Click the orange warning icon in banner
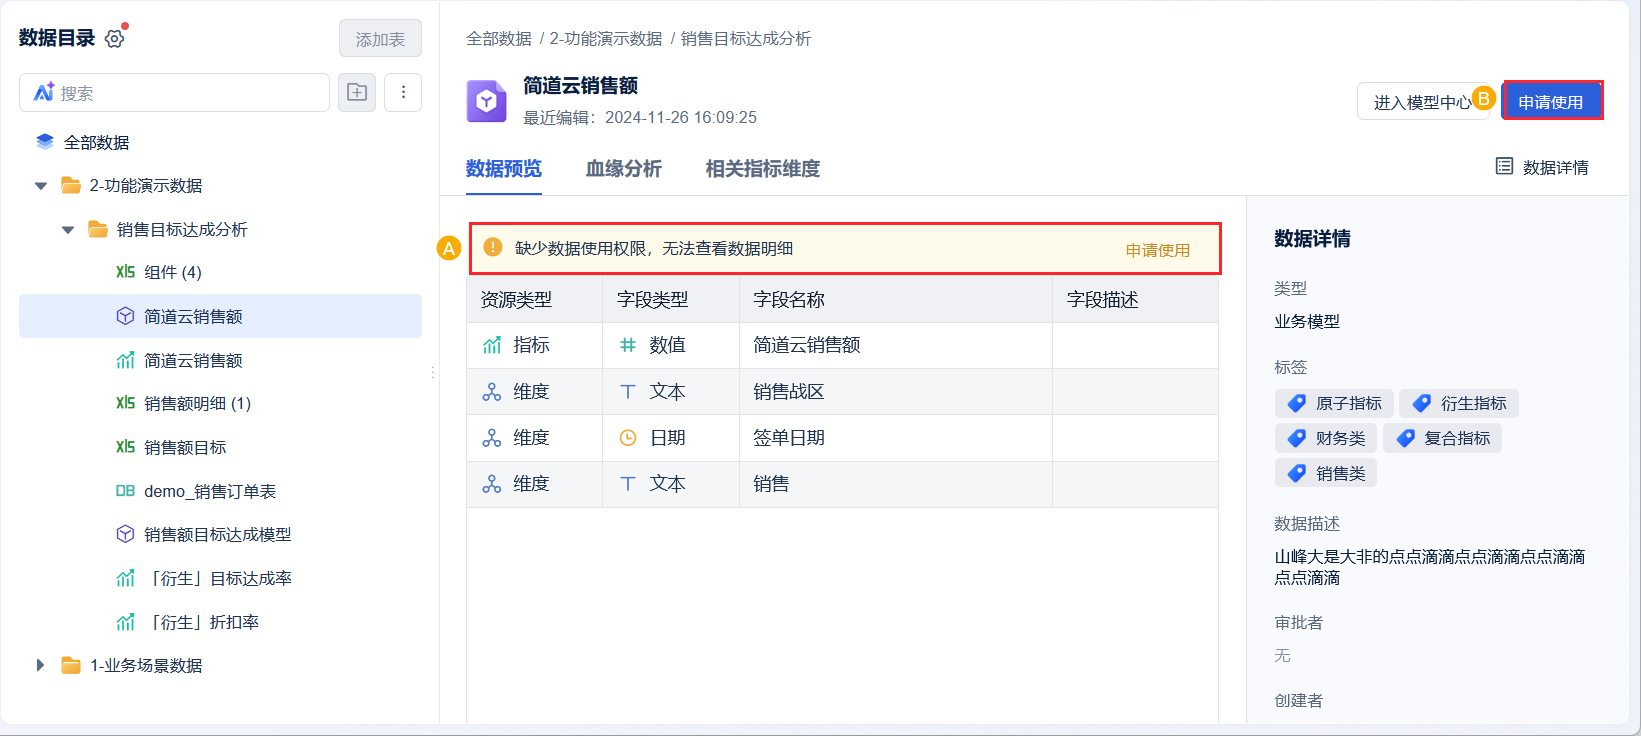The height and width of the screenshot is (736, 1641). (x=492, y=248)
